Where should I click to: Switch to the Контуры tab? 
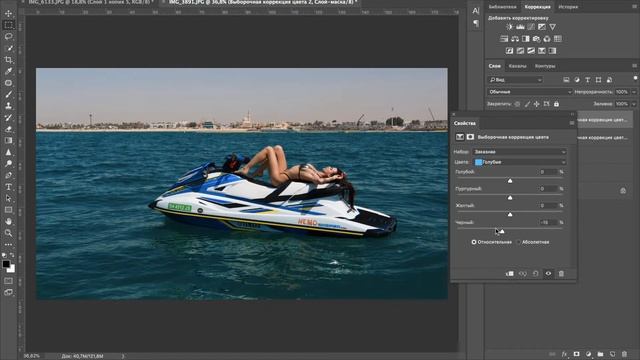coord(545,66)
